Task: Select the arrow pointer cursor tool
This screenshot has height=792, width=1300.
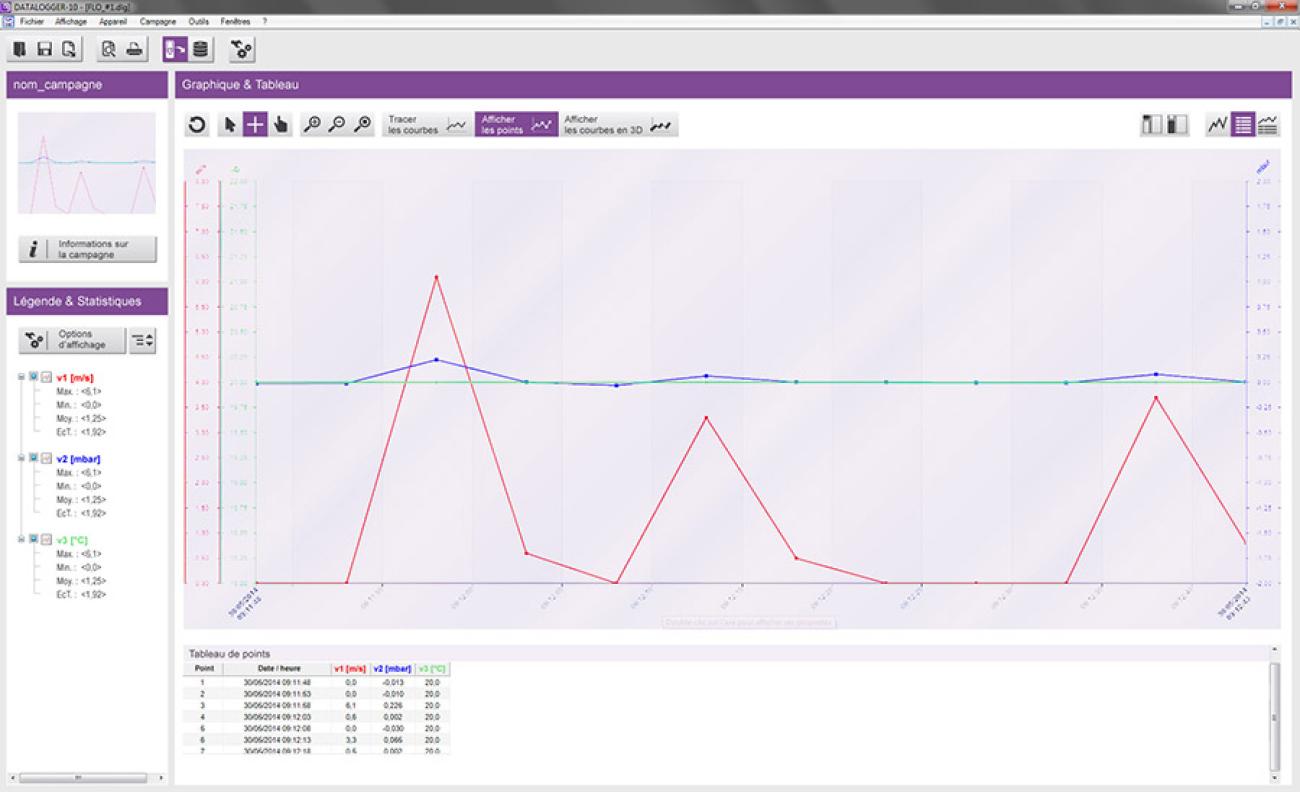Action: click(x=230, y=124)
